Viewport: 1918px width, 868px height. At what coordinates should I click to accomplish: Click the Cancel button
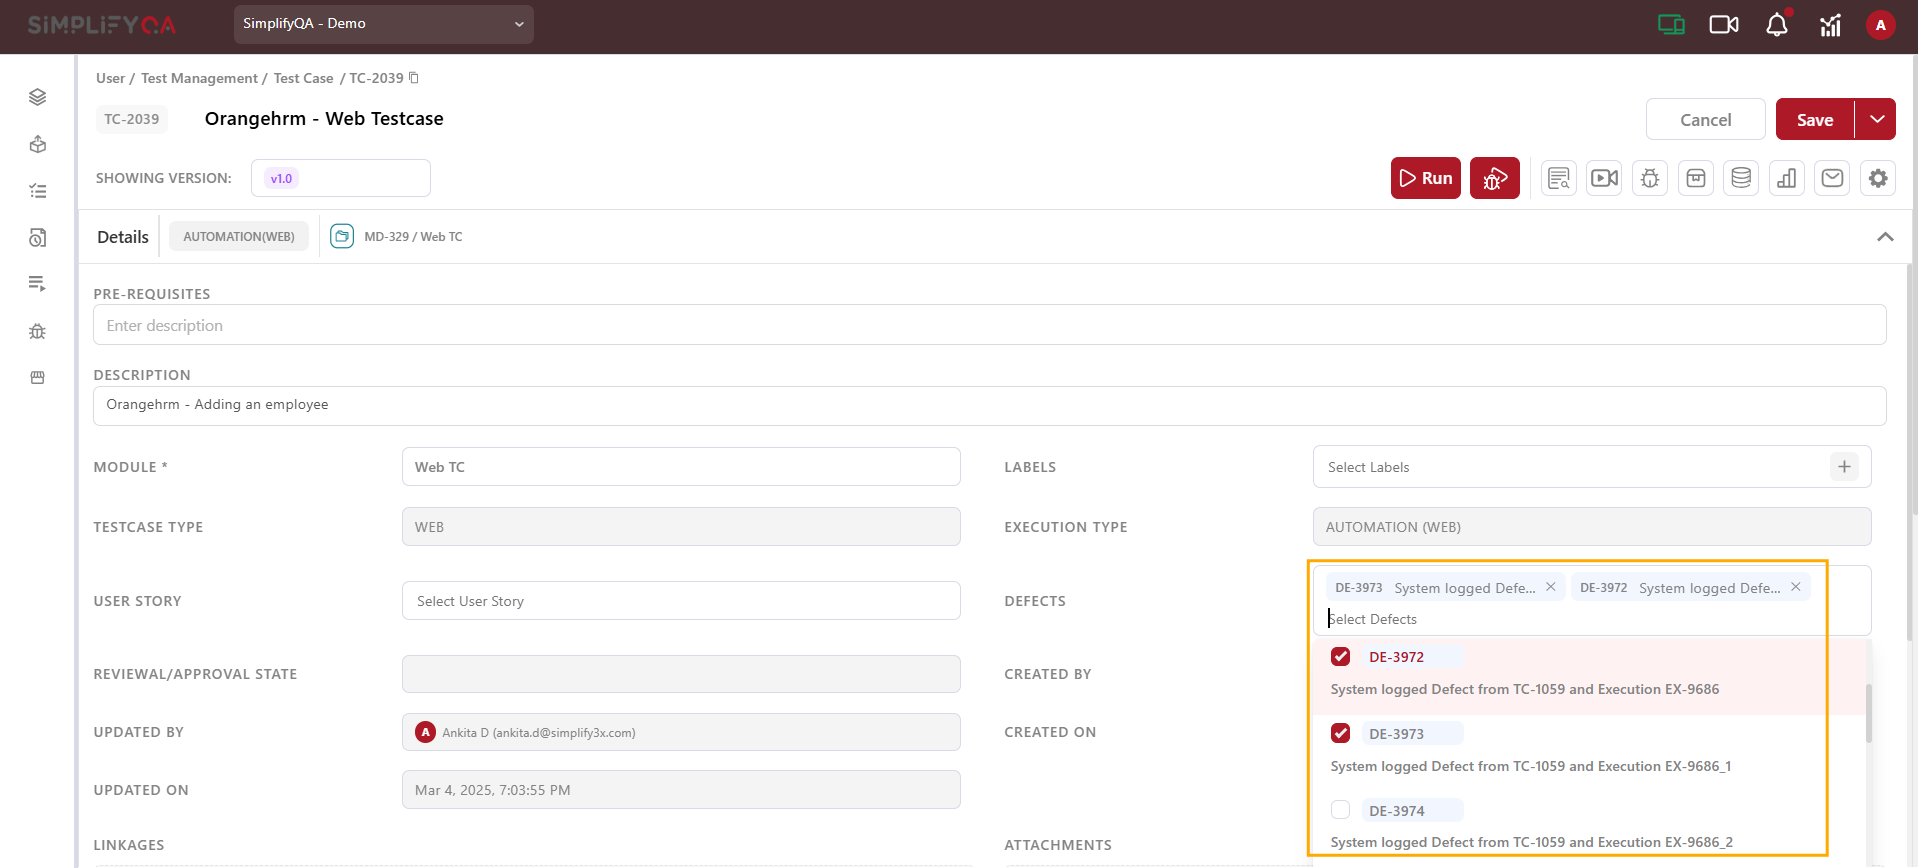pos(1705,119)
